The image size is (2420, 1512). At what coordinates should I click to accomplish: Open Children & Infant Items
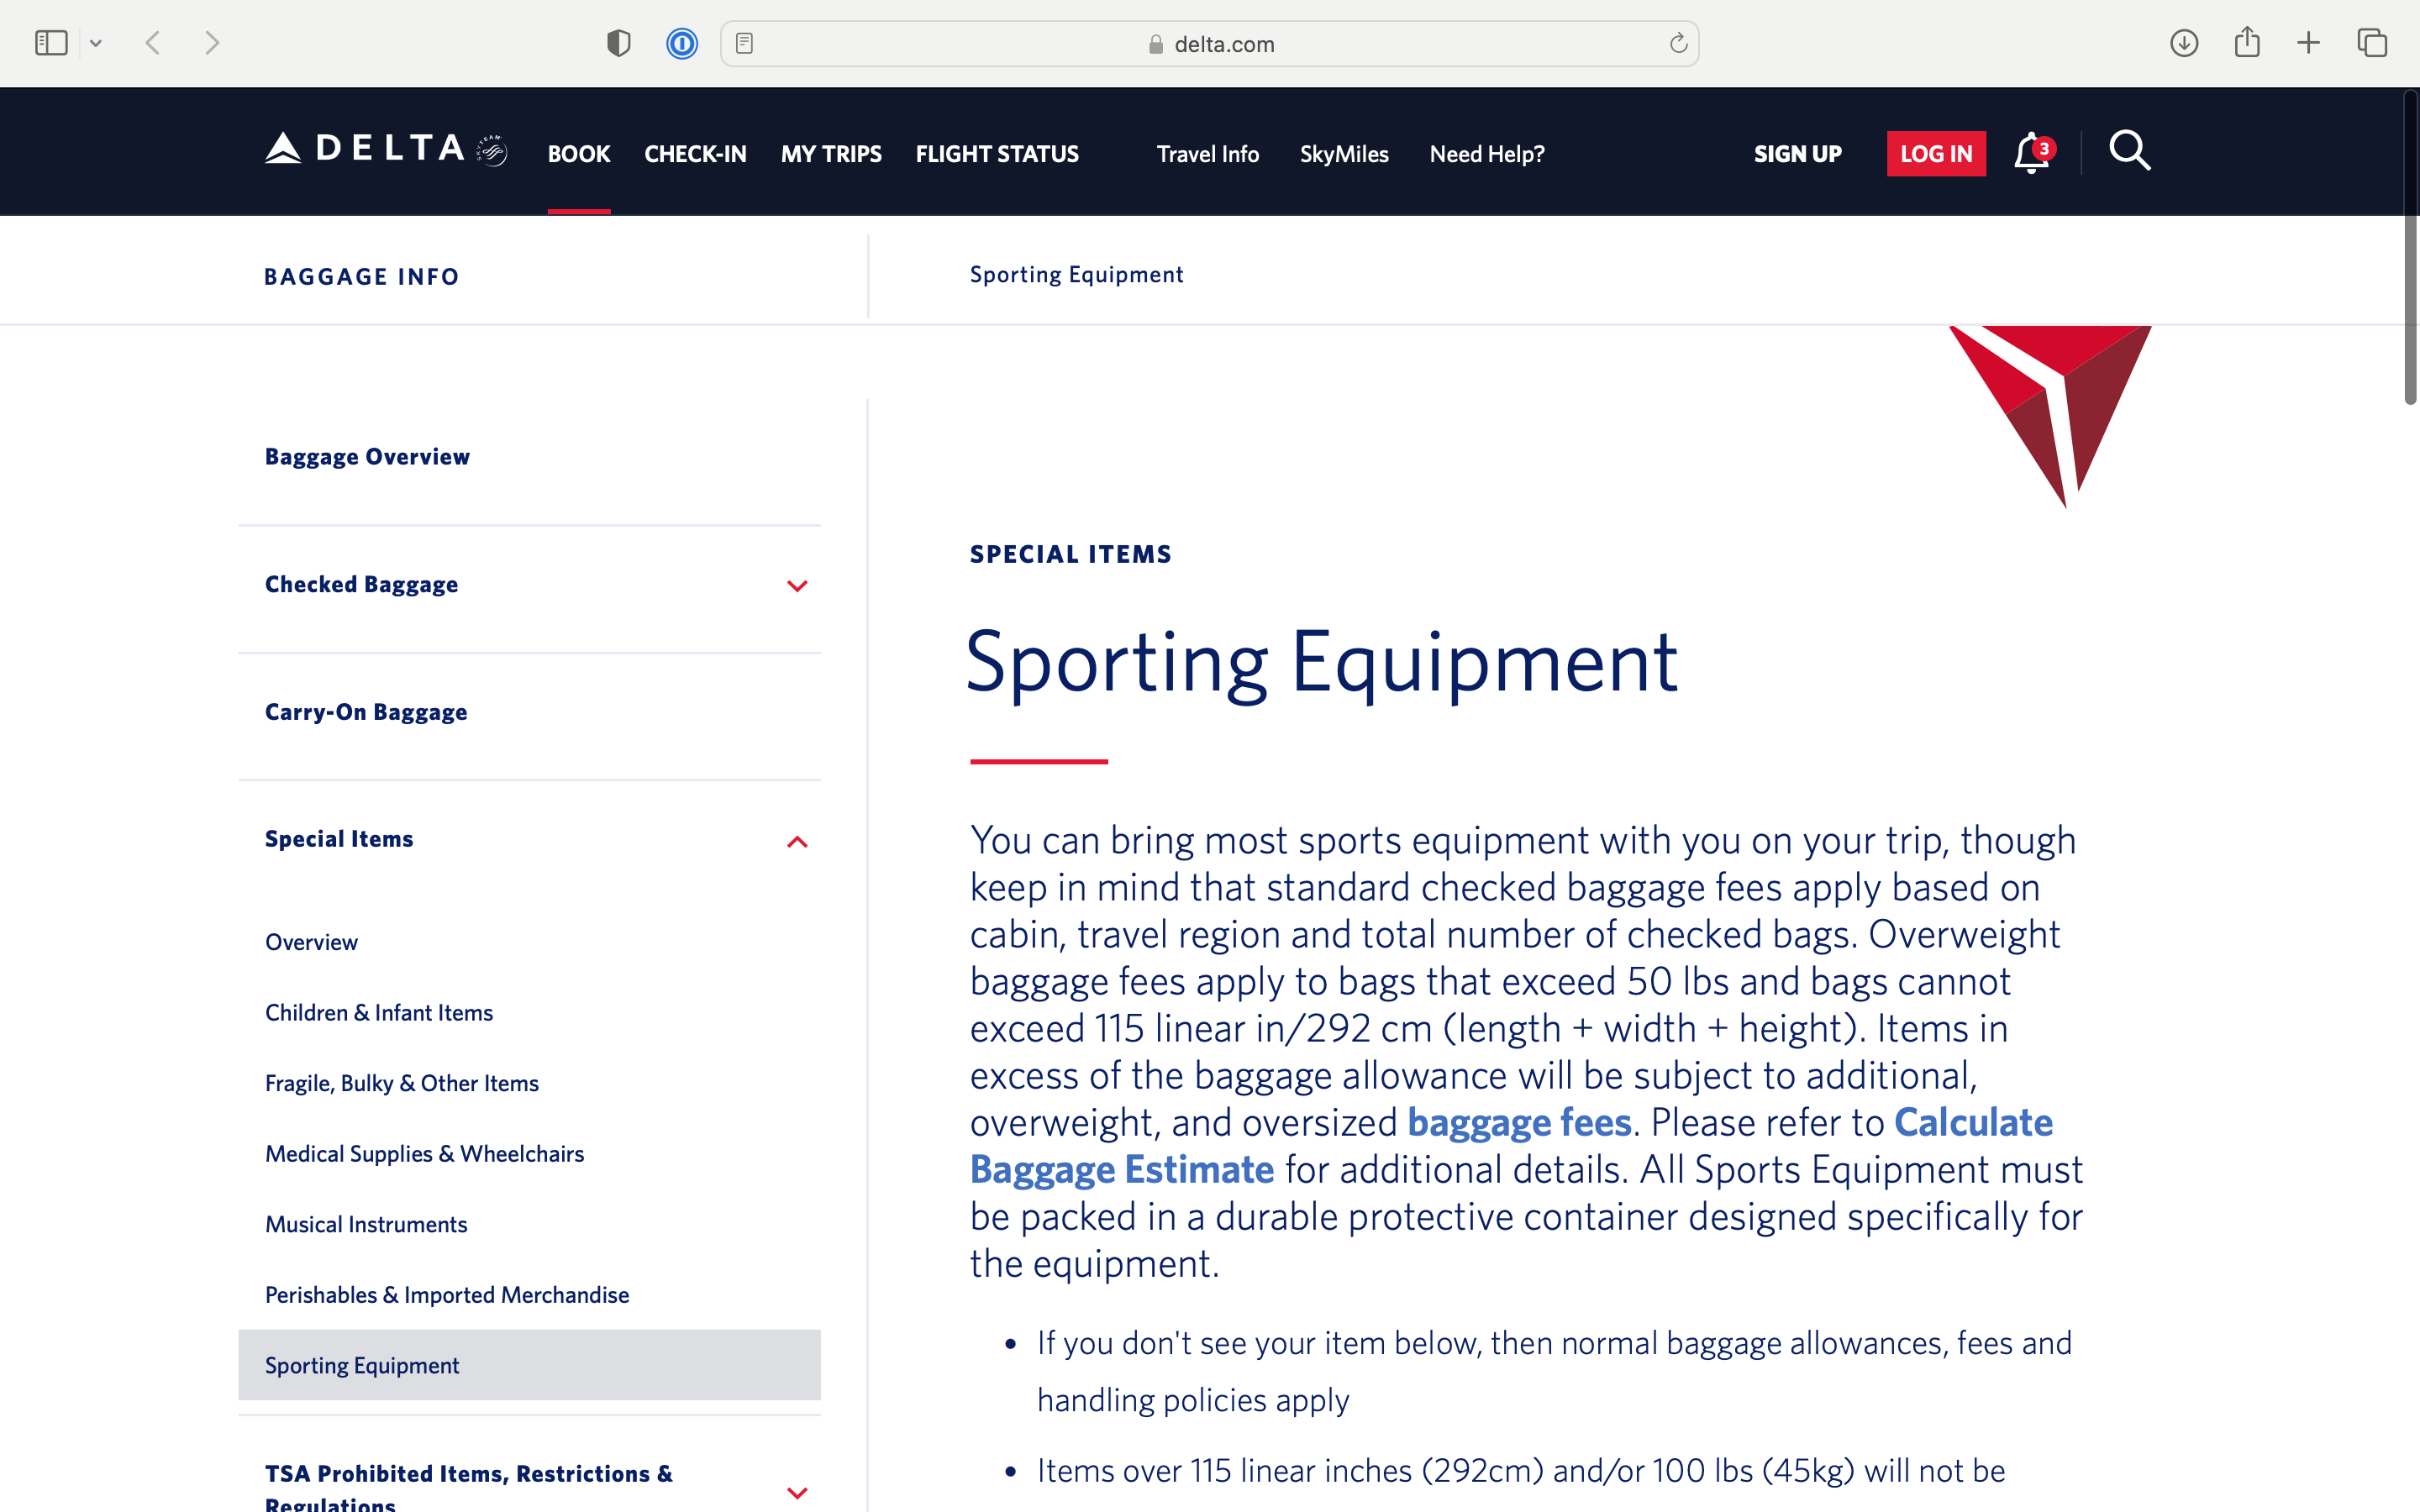point(379,1013)
